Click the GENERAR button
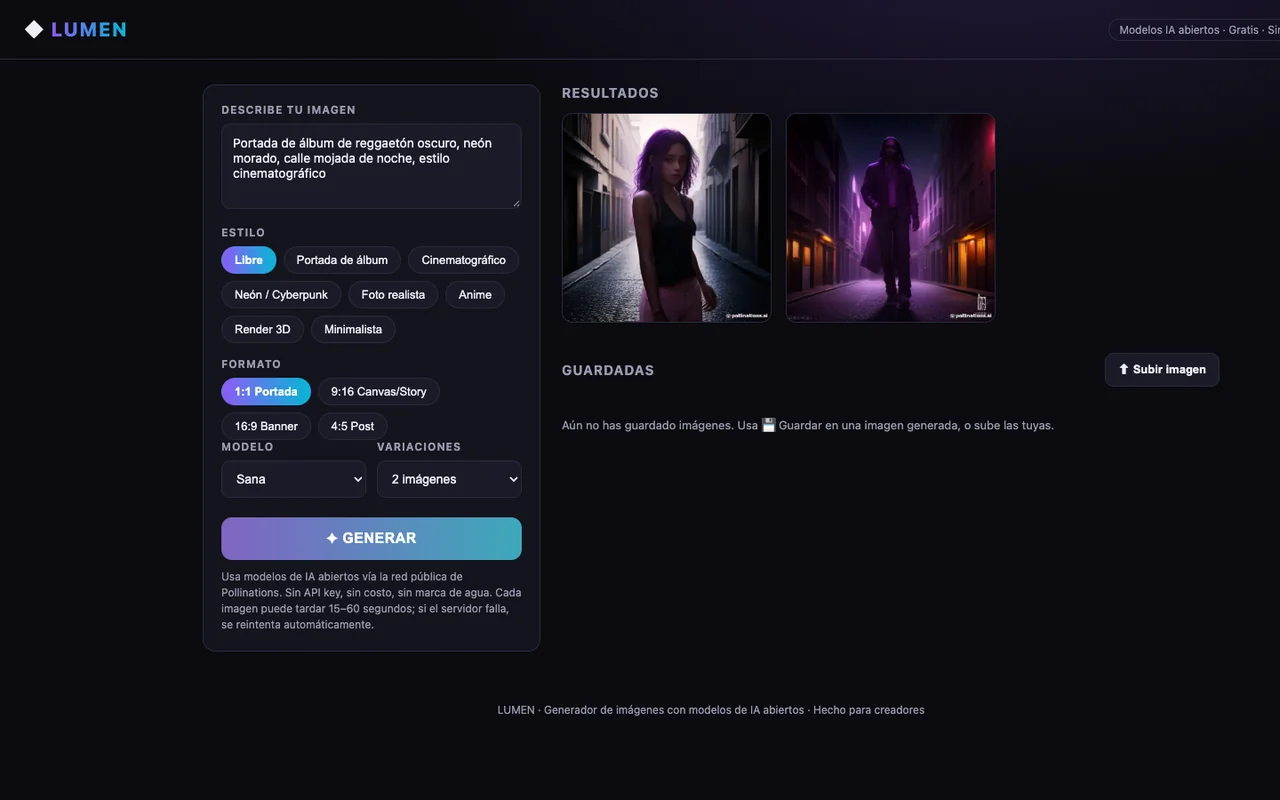The height and width of the screenshot is (800, 1280). 371,538
